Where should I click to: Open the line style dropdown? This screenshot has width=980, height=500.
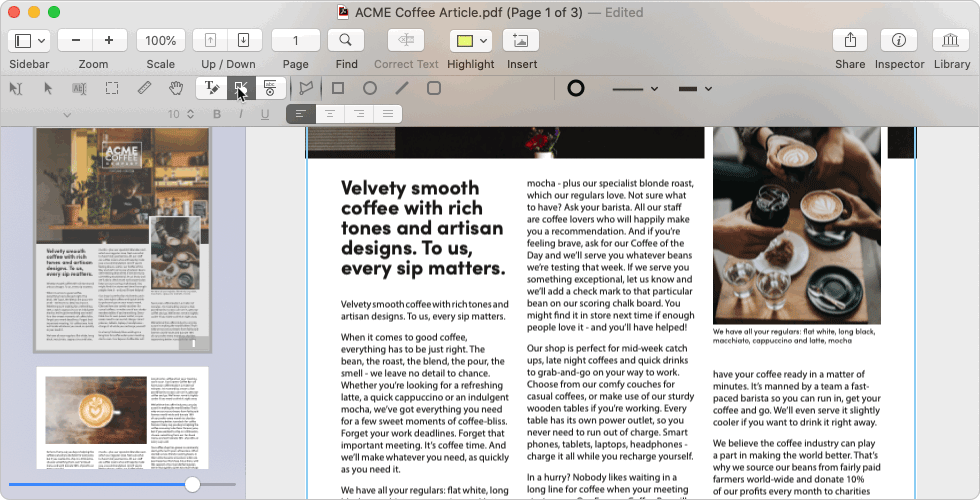(635, 89)
